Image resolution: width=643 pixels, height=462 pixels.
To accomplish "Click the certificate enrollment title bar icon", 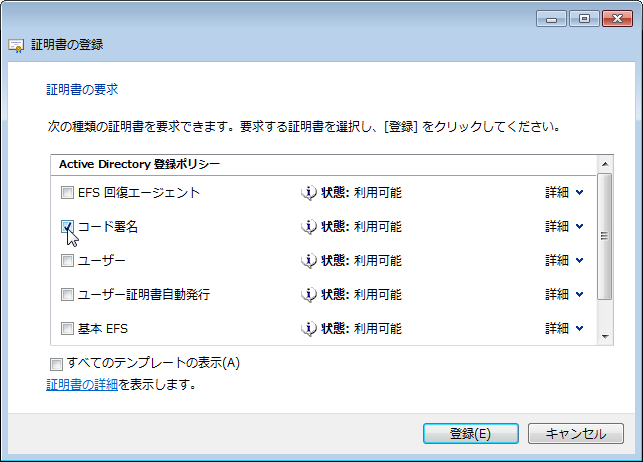I will click(16, 45).
